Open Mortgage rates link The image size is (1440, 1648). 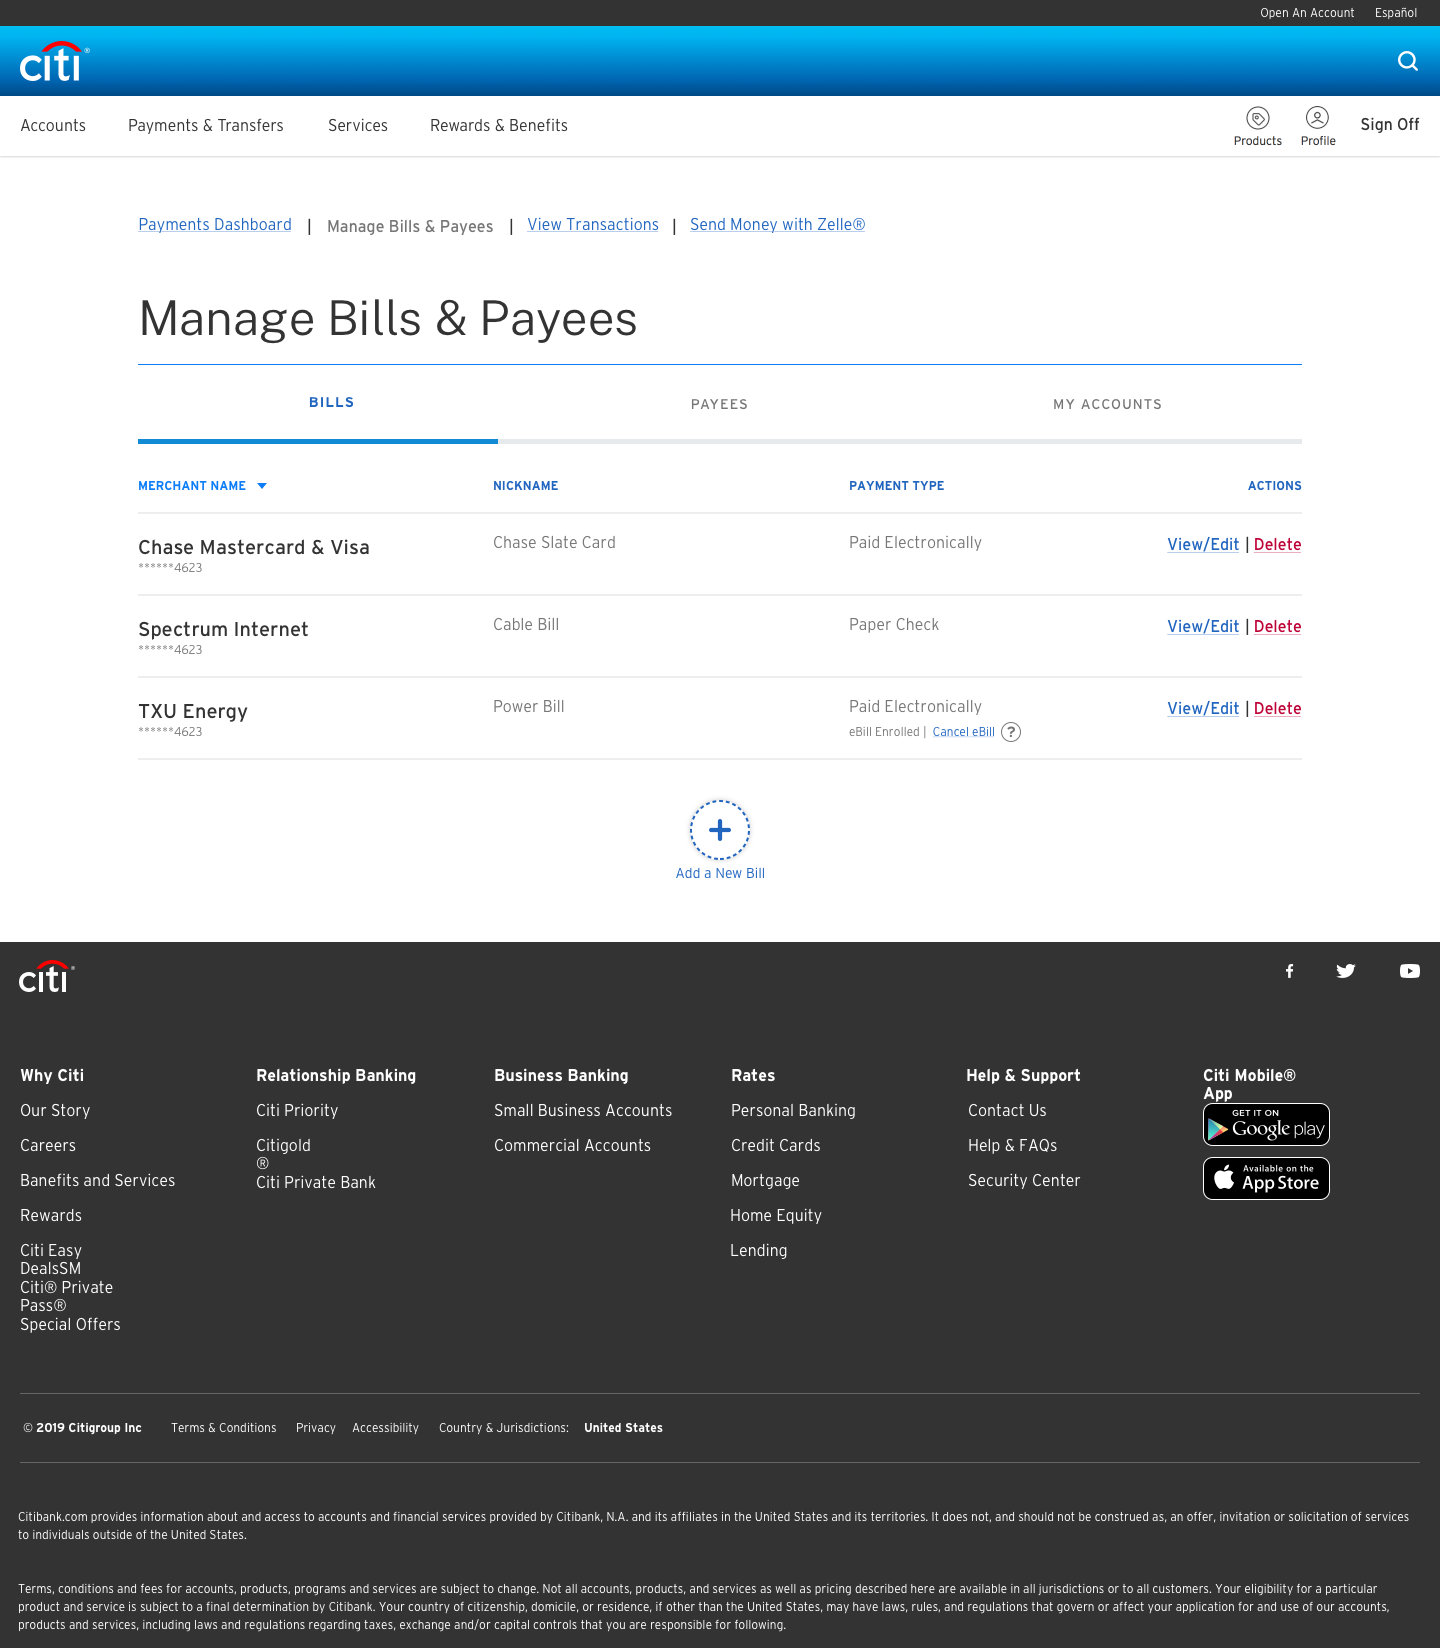click(765, 1180)
